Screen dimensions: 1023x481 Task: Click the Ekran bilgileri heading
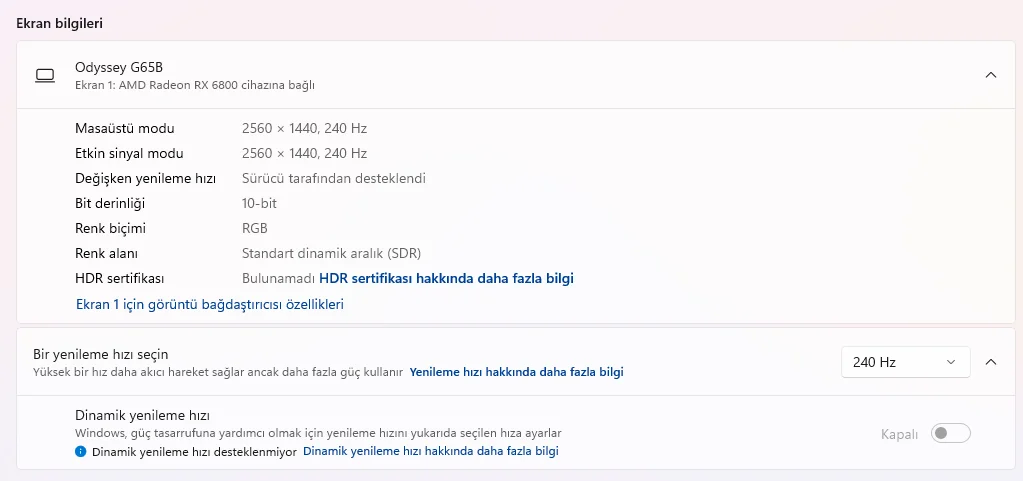point(59,23)
